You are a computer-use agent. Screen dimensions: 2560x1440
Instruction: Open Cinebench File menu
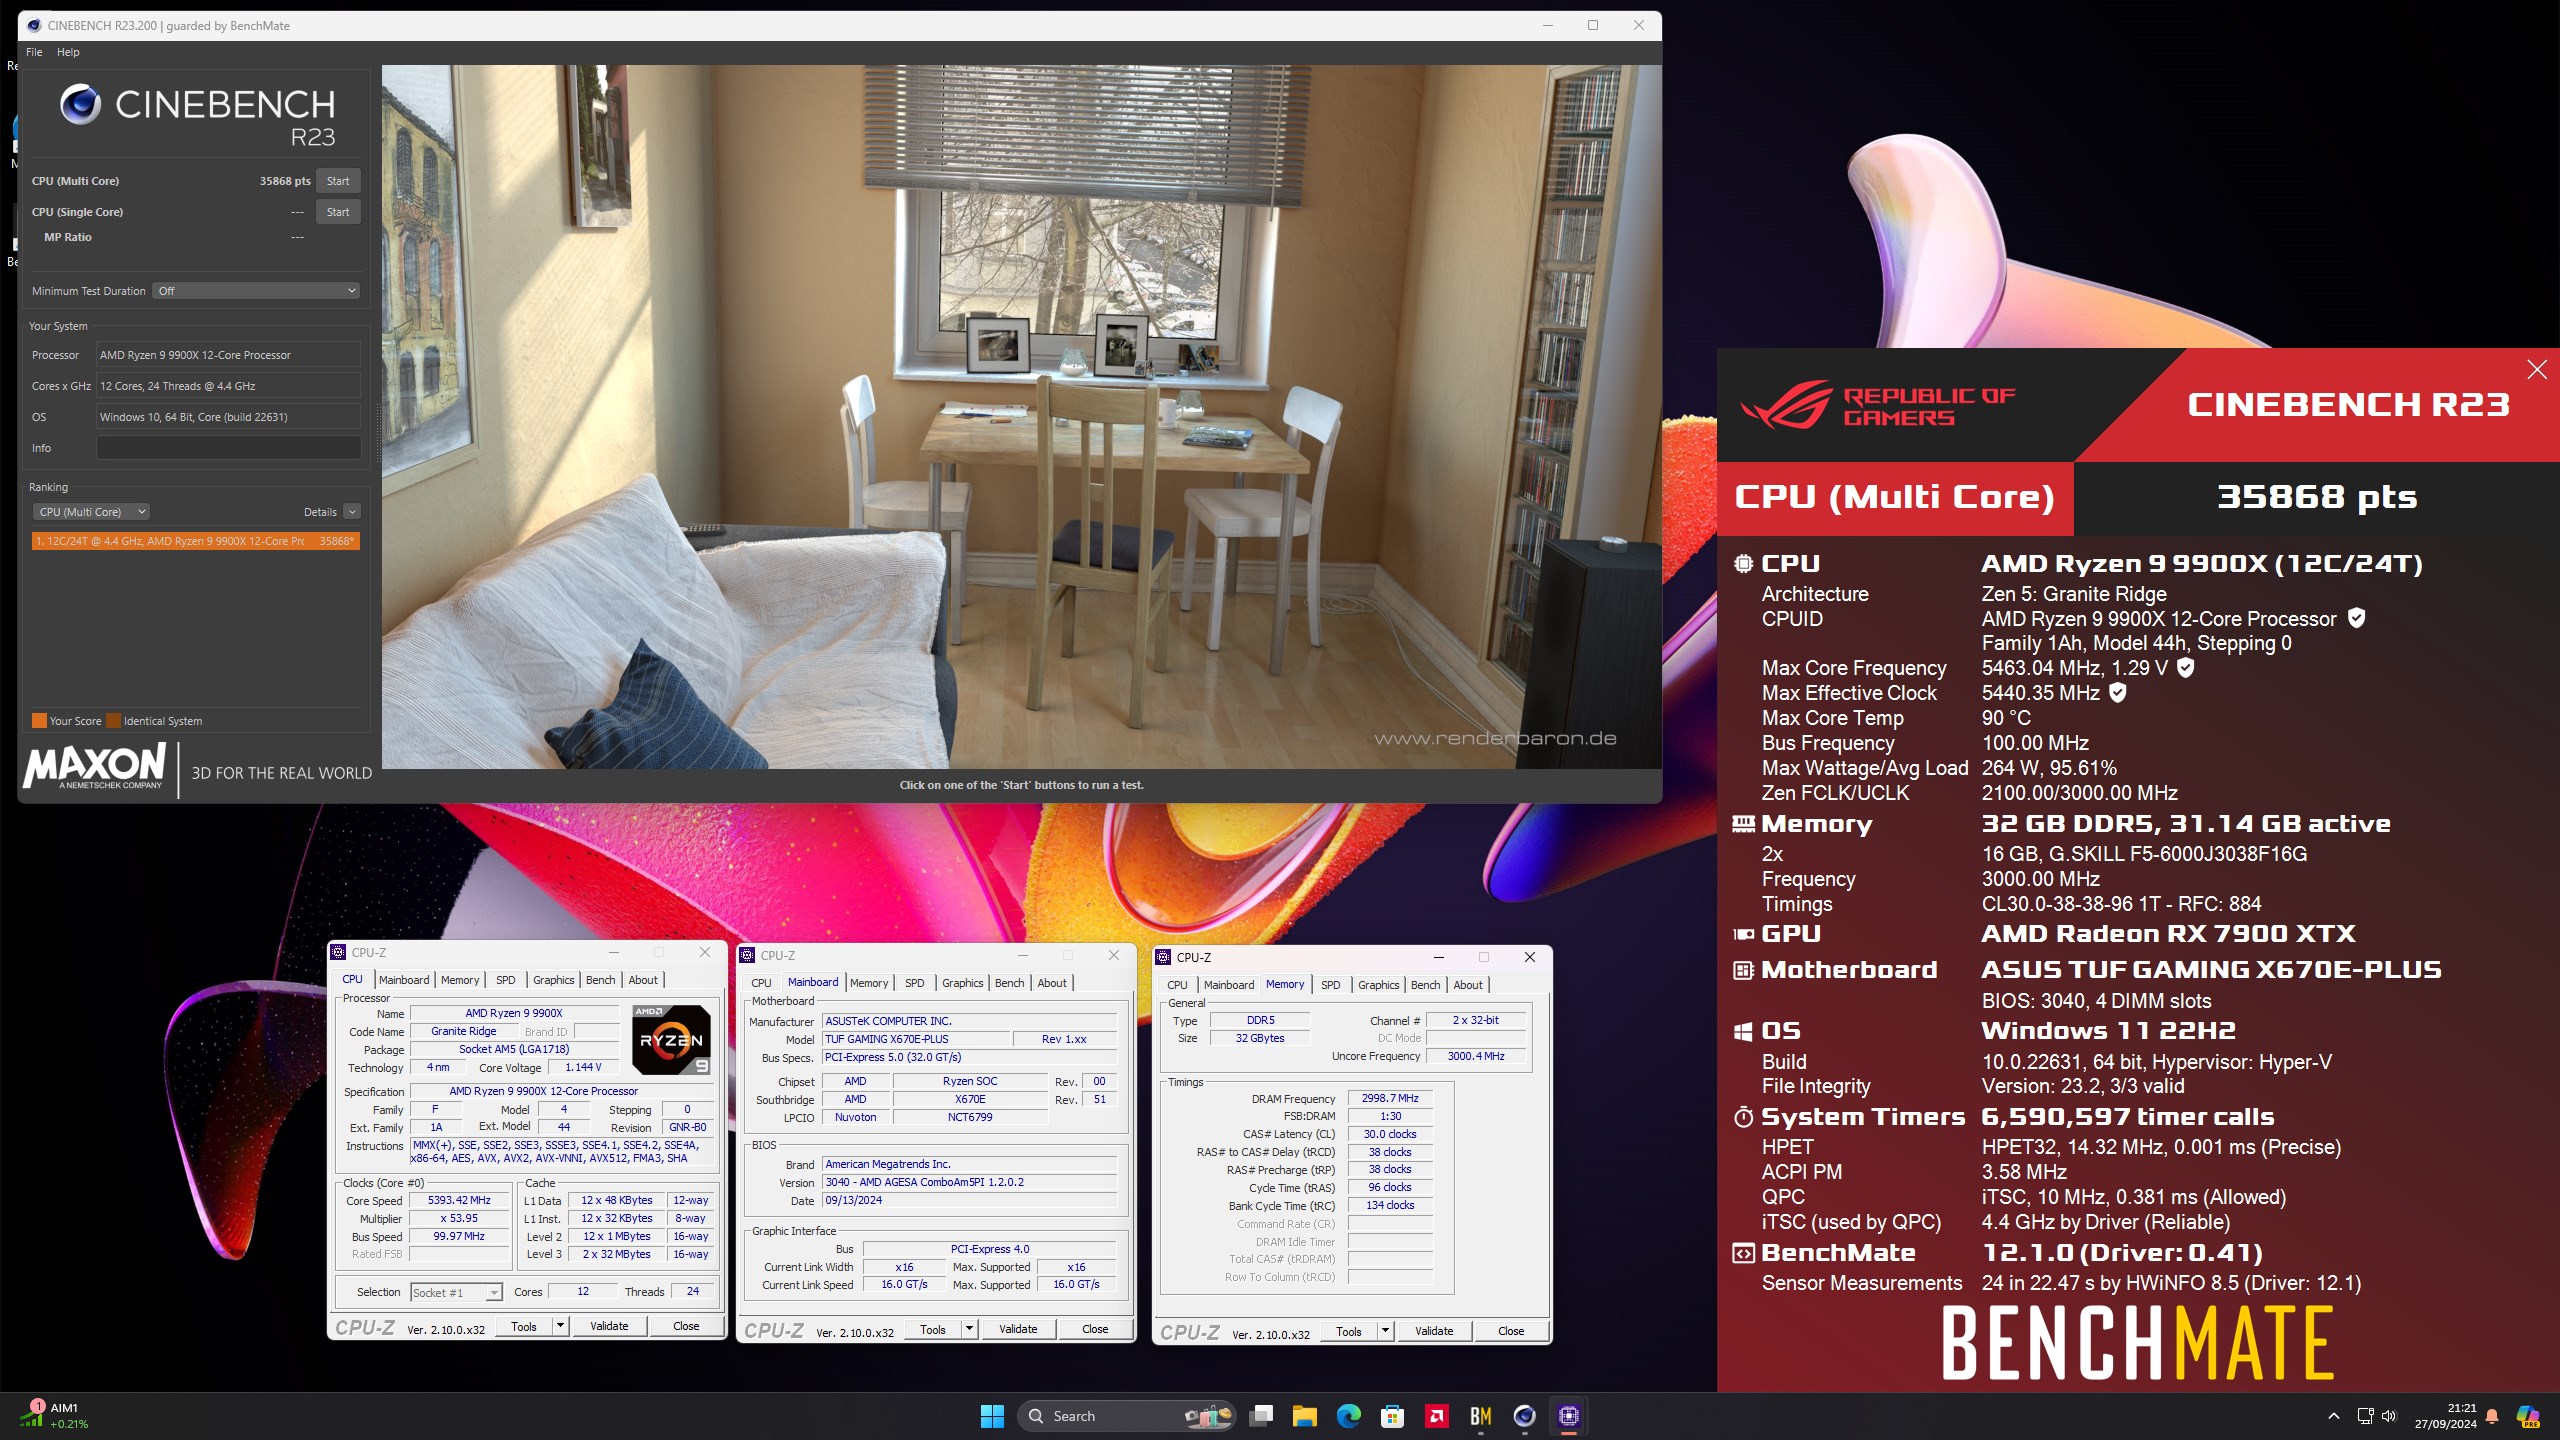pos(34,52)
